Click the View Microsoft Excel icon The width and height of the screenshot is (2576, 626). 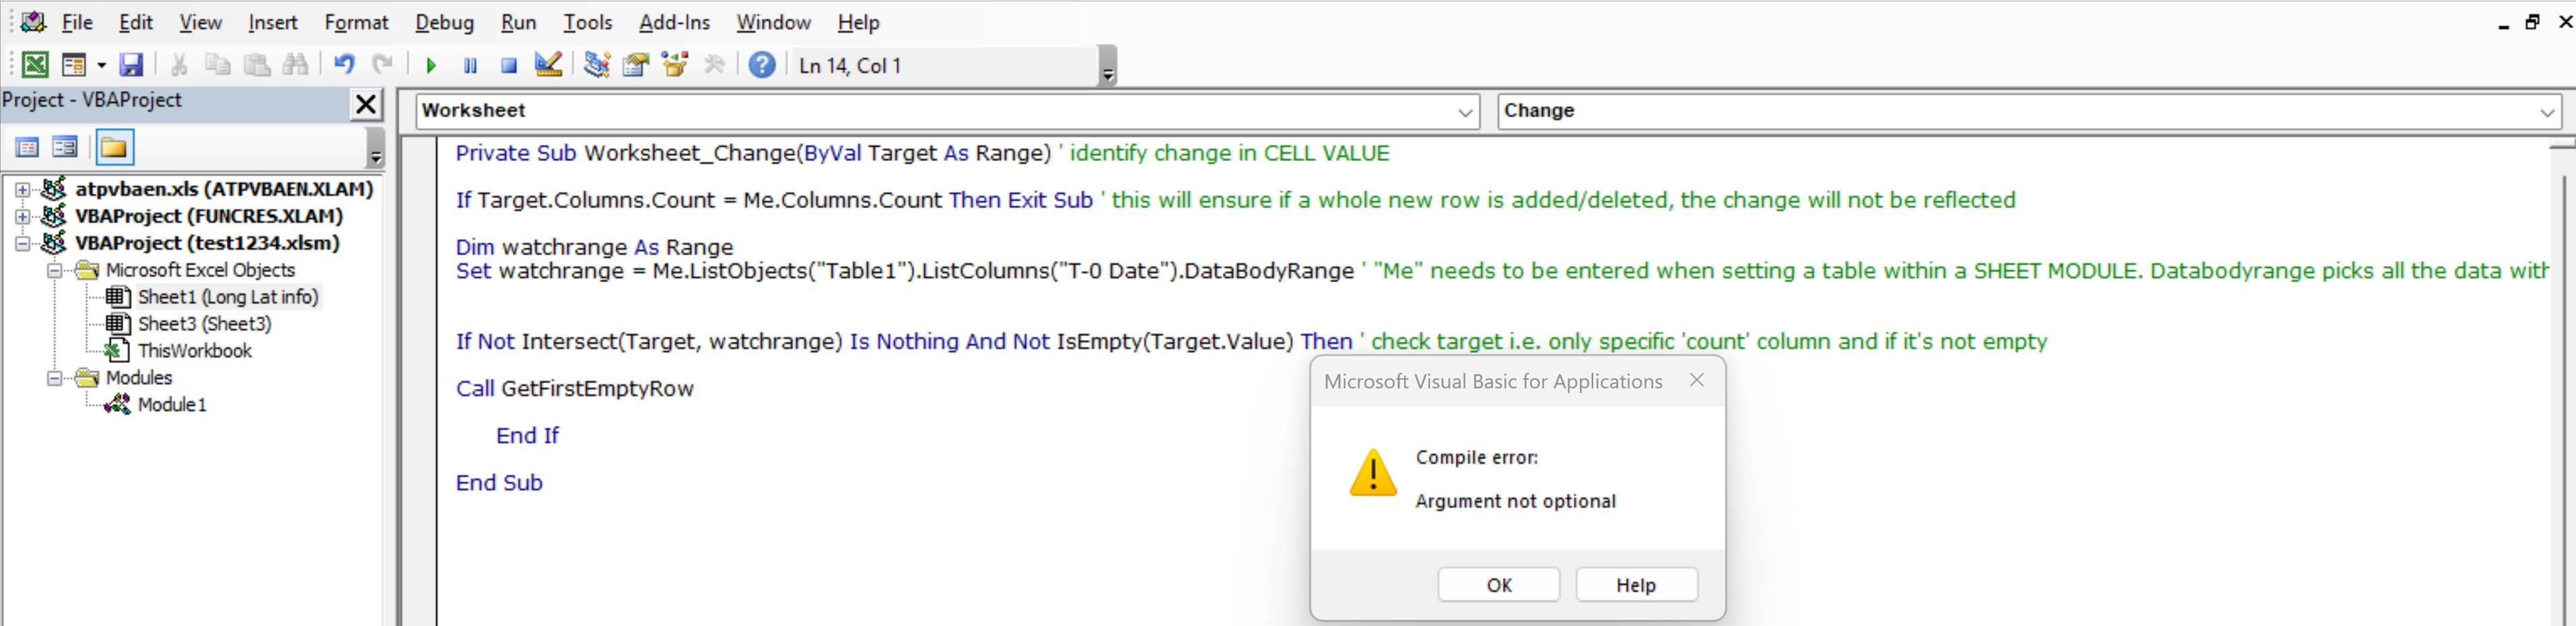[x=35, y=65]
